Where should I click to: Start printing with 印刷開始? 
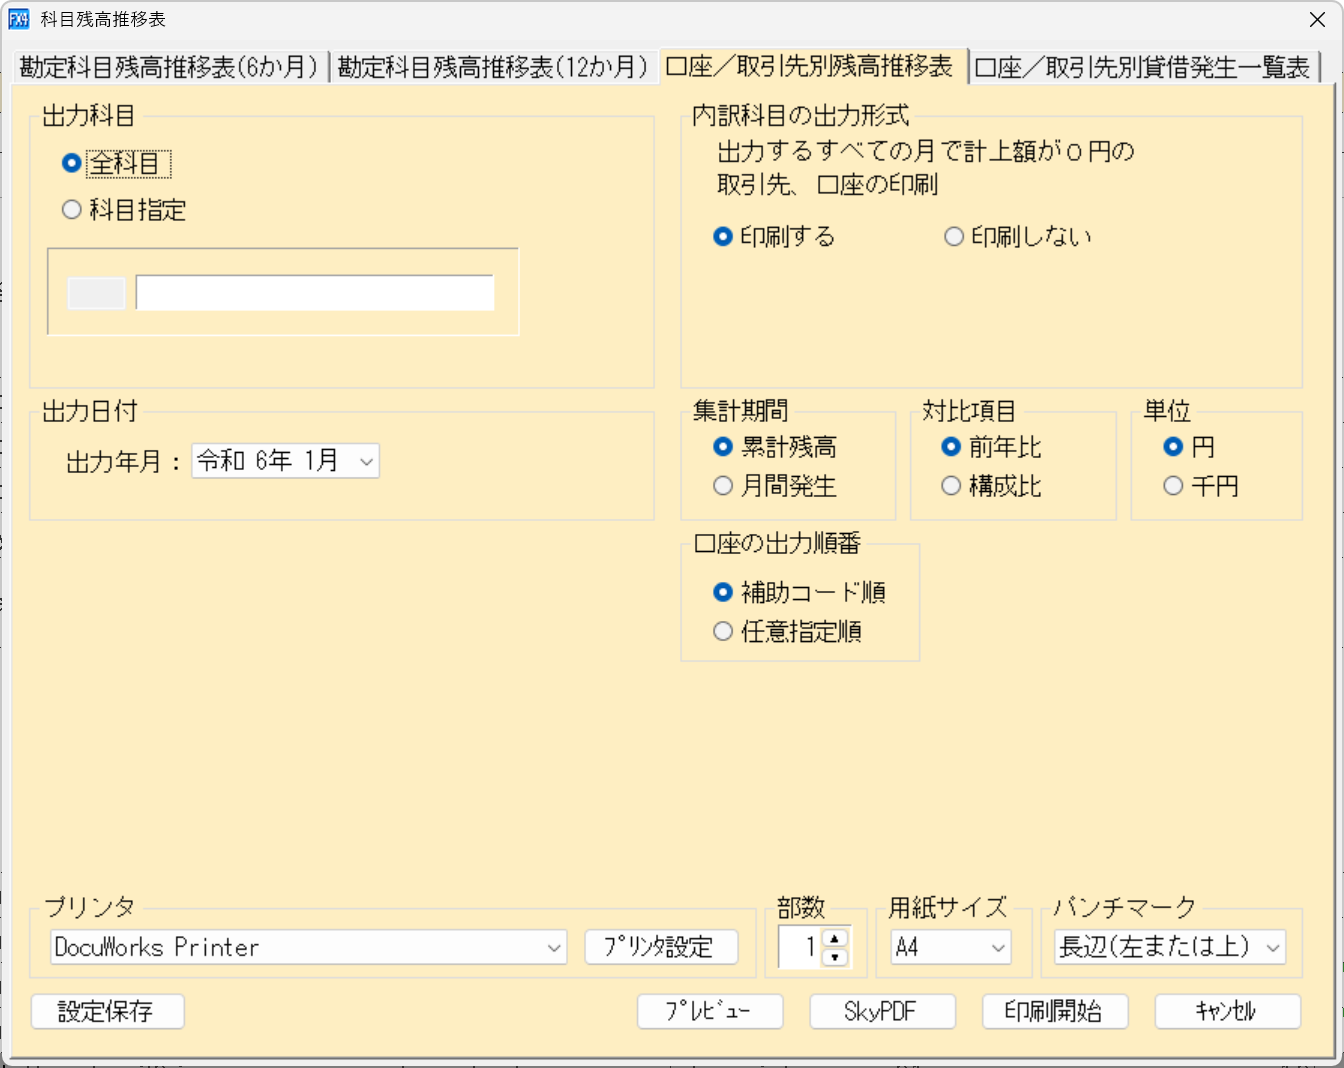coord(1055,1011)
